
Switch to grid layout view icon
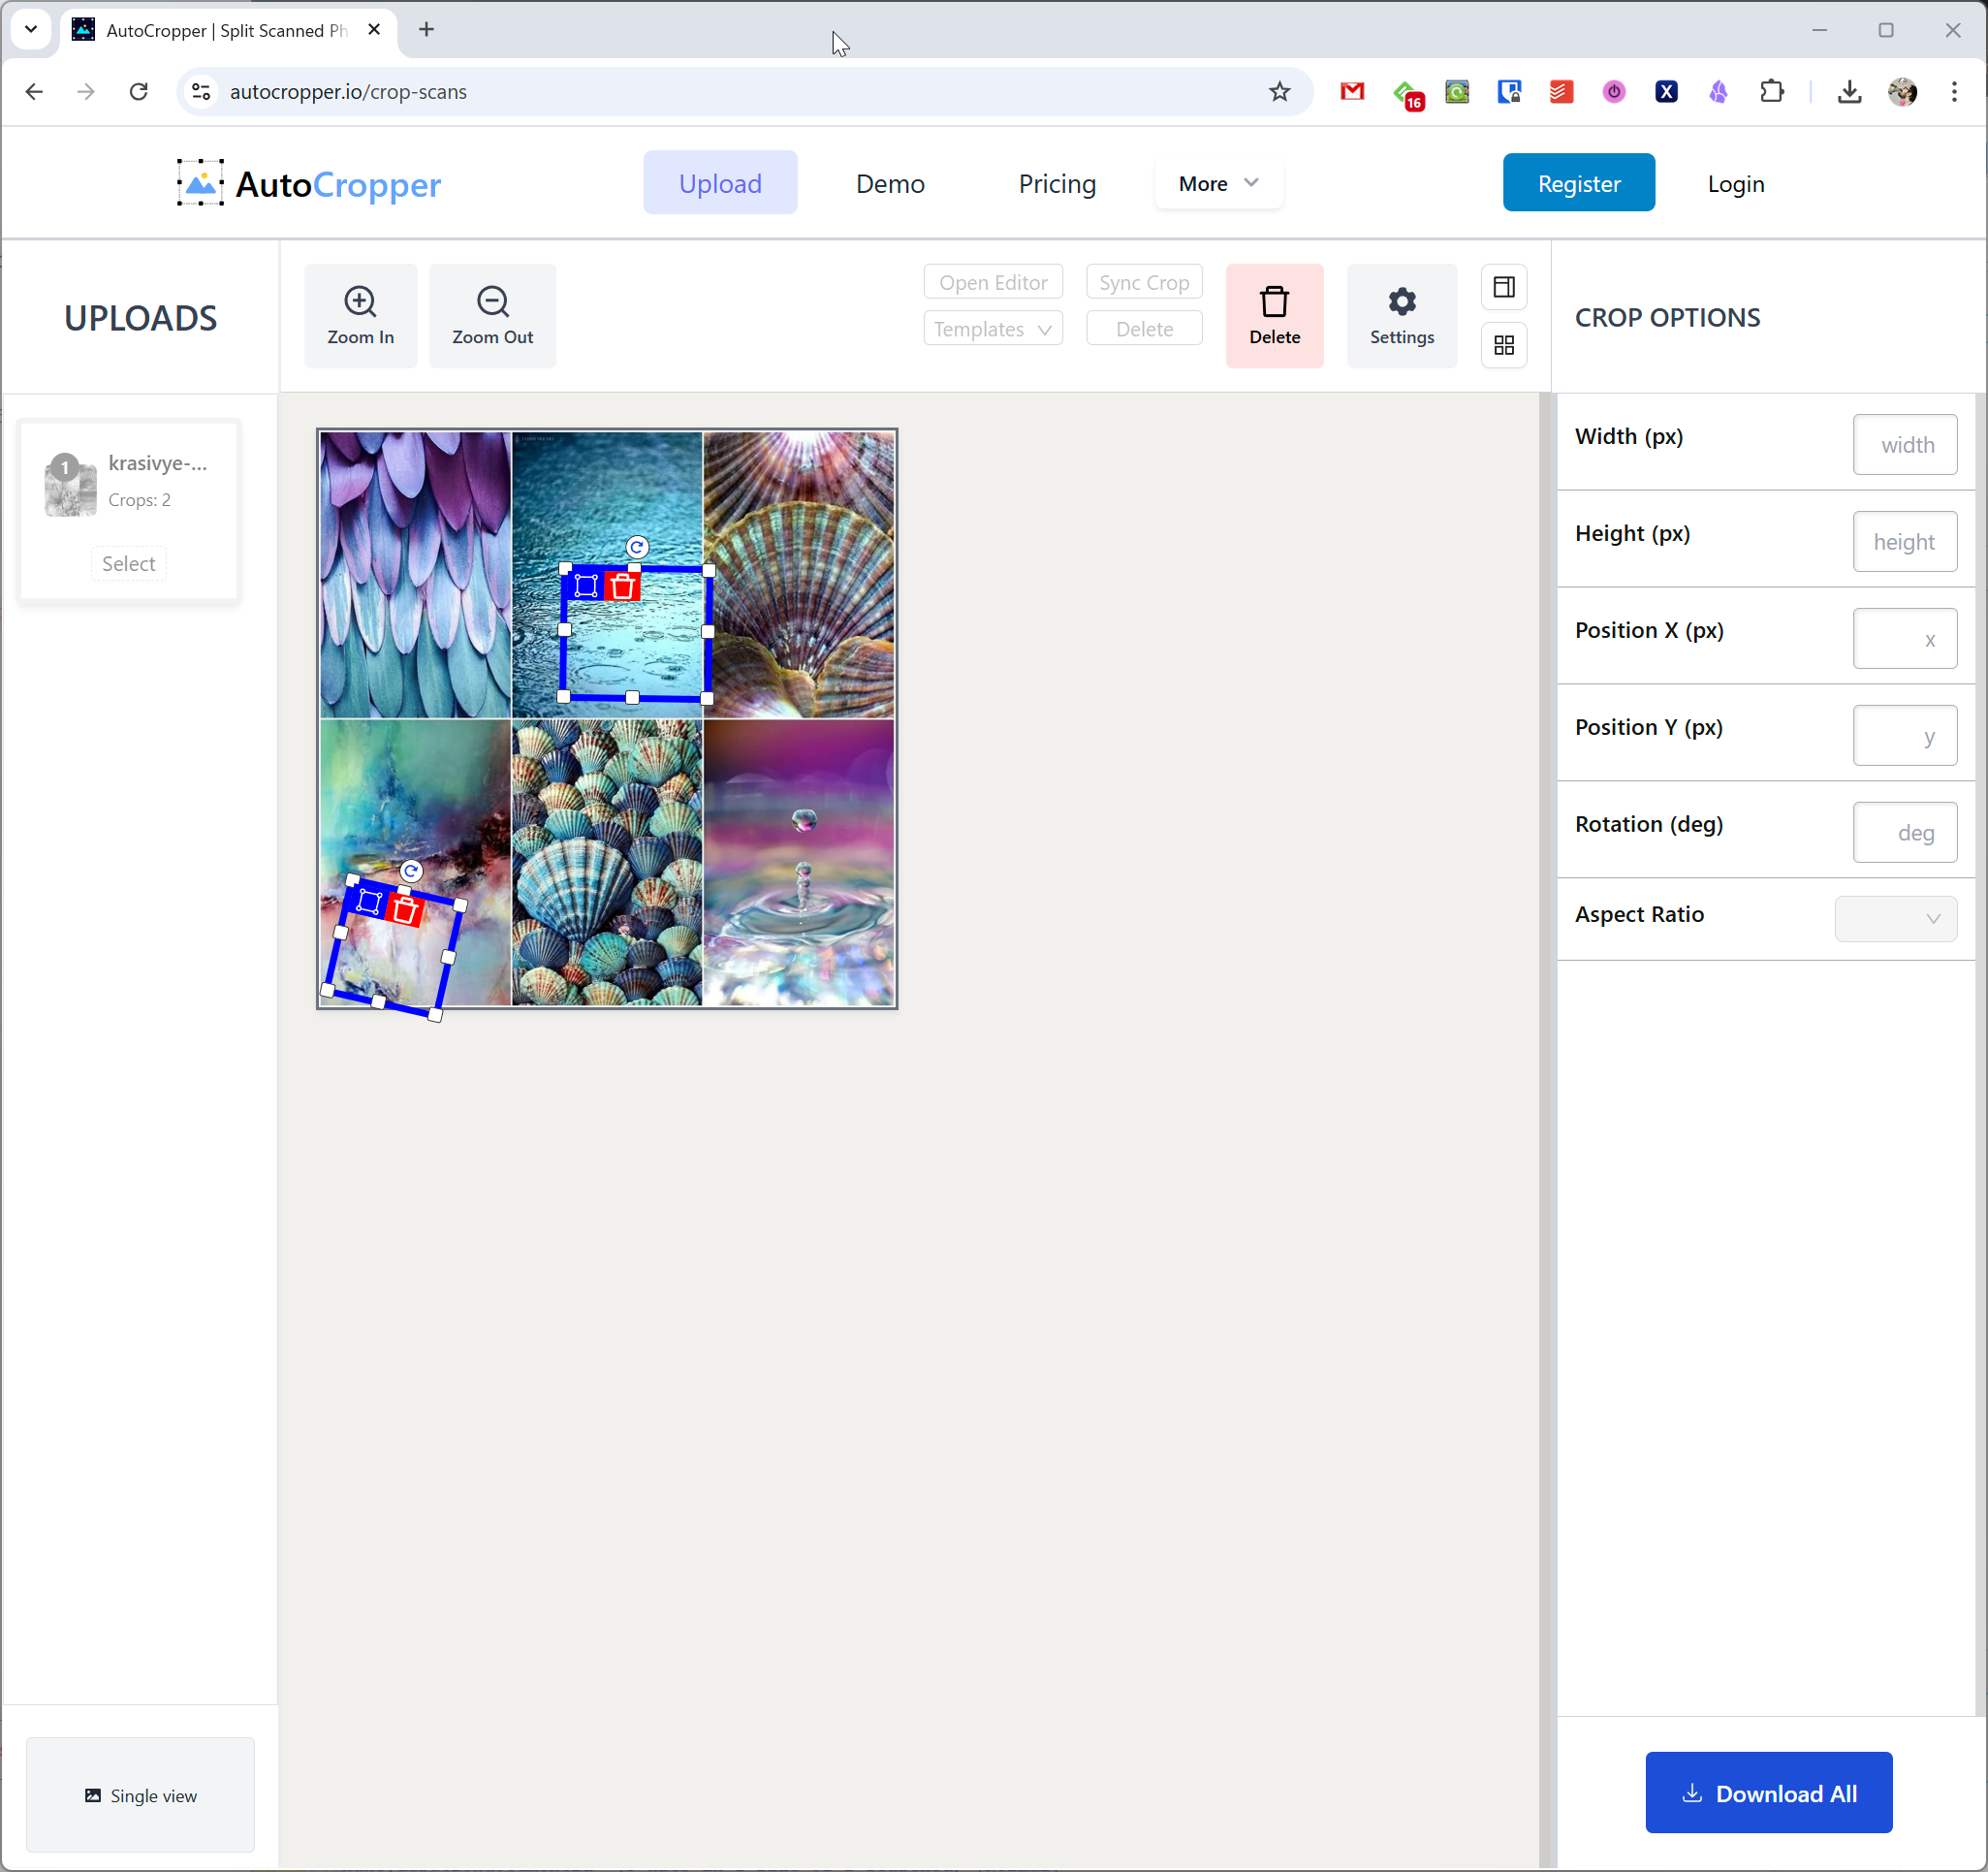tap(1503, 346)
